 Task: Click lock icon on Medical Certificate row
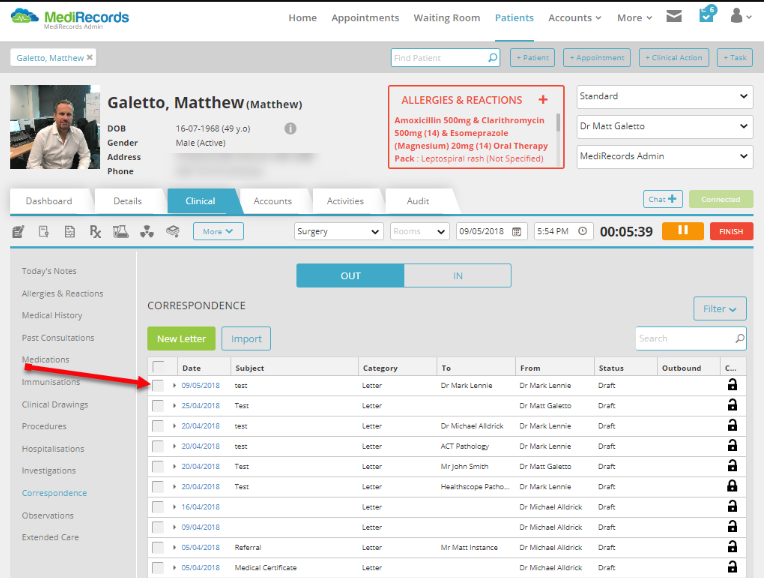pyautogui.click(x=732, y=567)
